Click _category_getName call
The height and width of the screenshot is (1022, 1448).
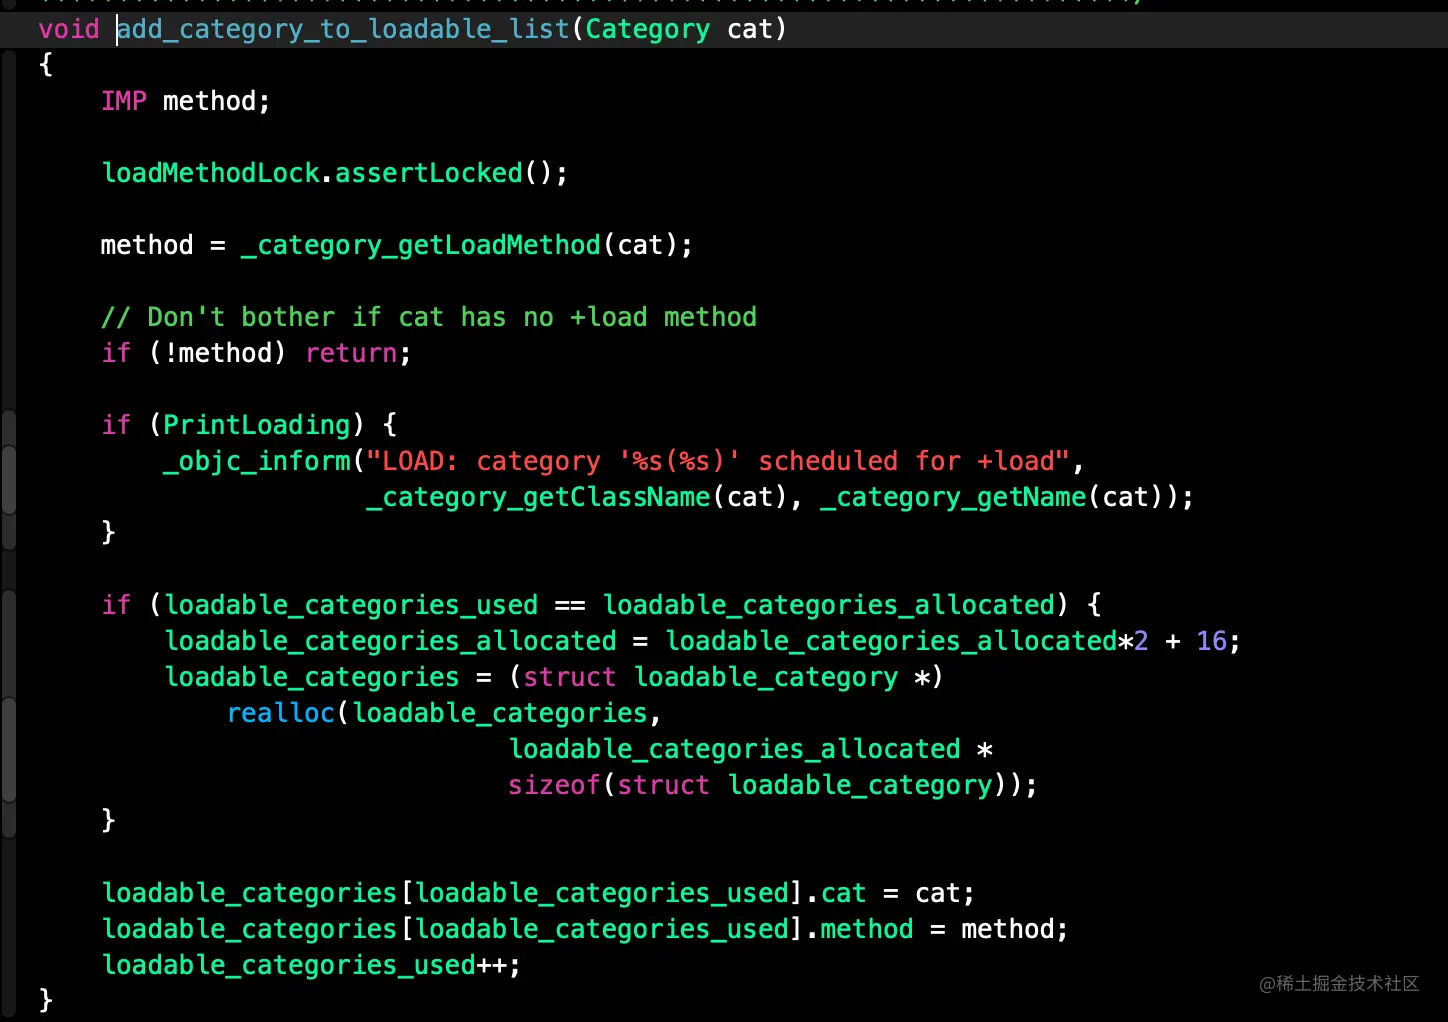click(953, 497)
